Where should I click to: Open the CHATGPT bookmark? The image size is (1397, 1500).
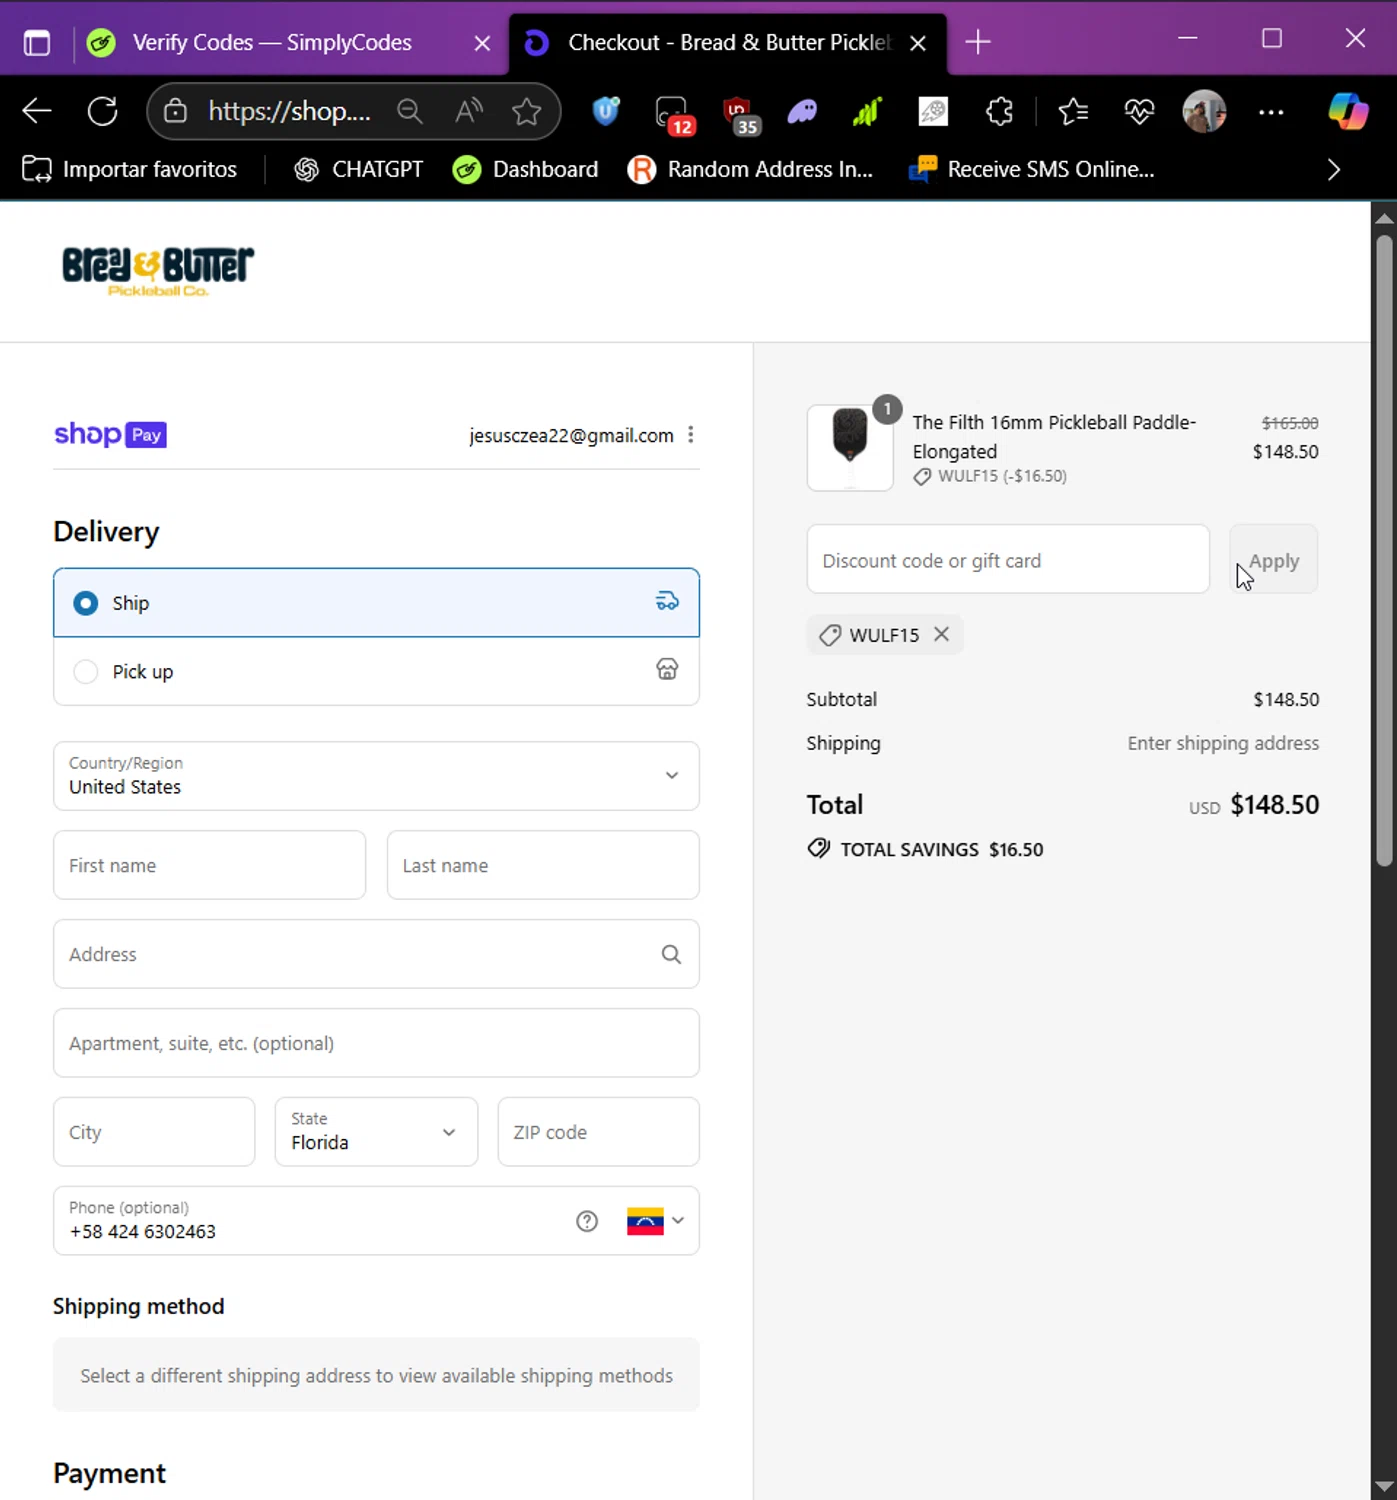359,170
